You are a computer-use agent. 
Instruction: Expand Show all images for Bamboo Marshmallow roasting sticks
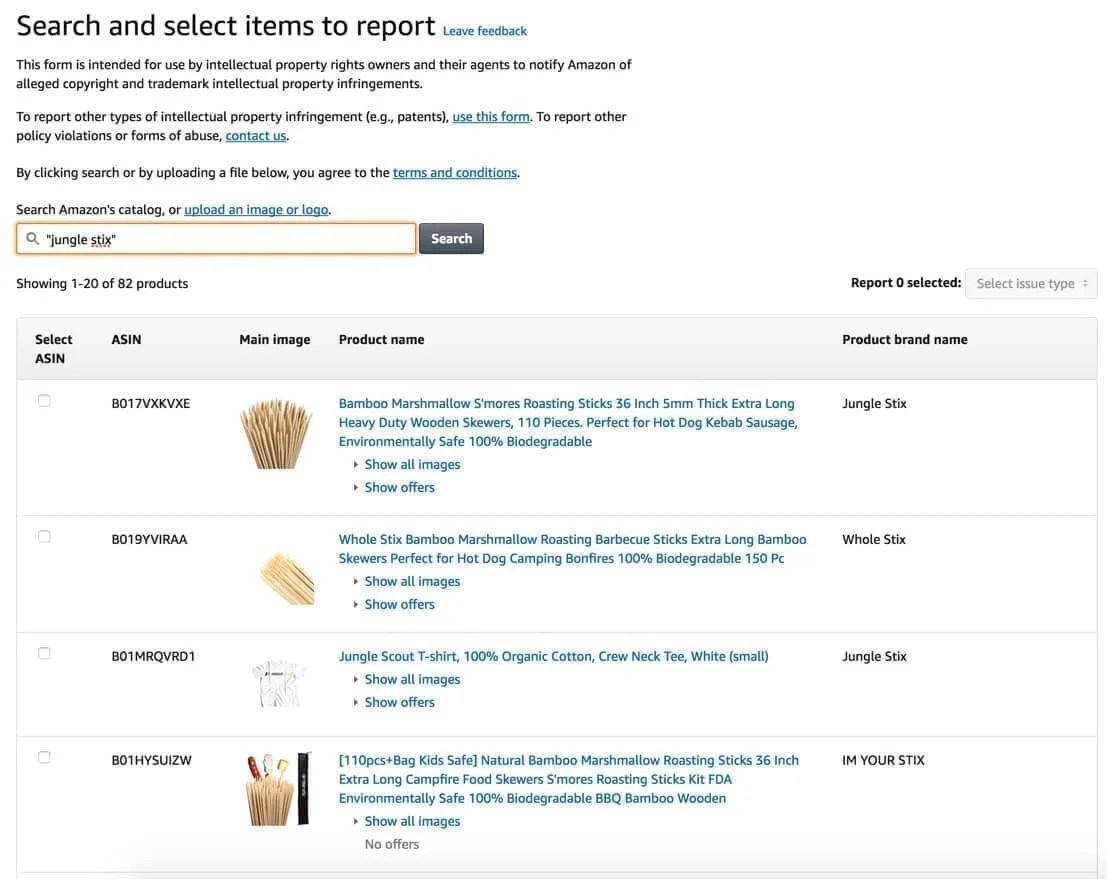pyautogui.click(x=412, y=462)
